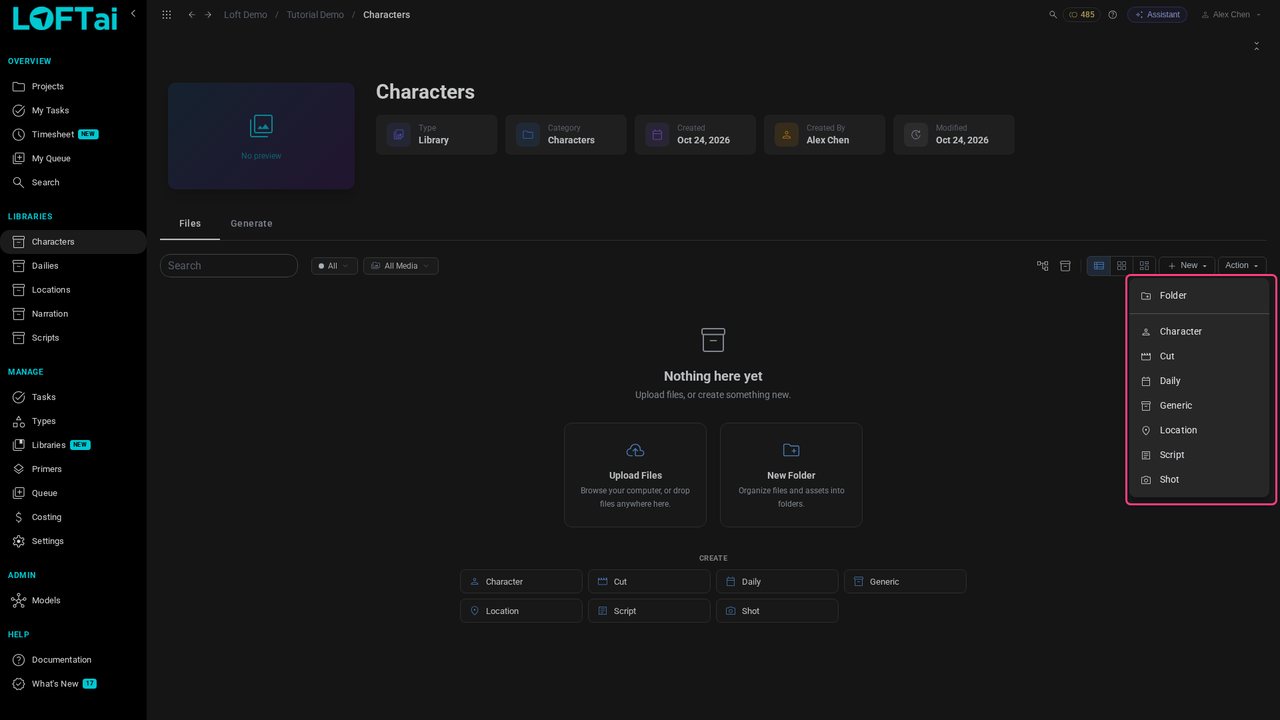Open Search in the sidebar
Screen dimensions: 1280x720
click(73, 183)
